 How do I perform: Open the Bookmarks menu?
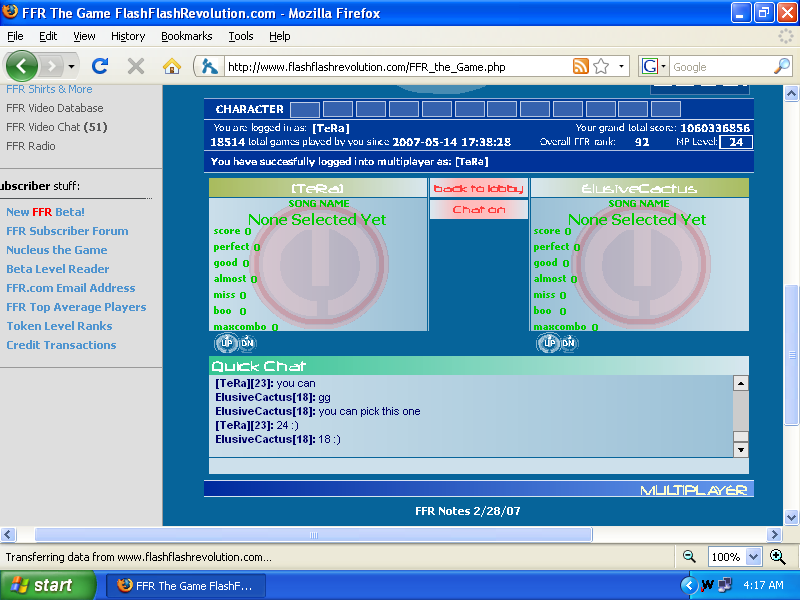click(x=186, y=36)
